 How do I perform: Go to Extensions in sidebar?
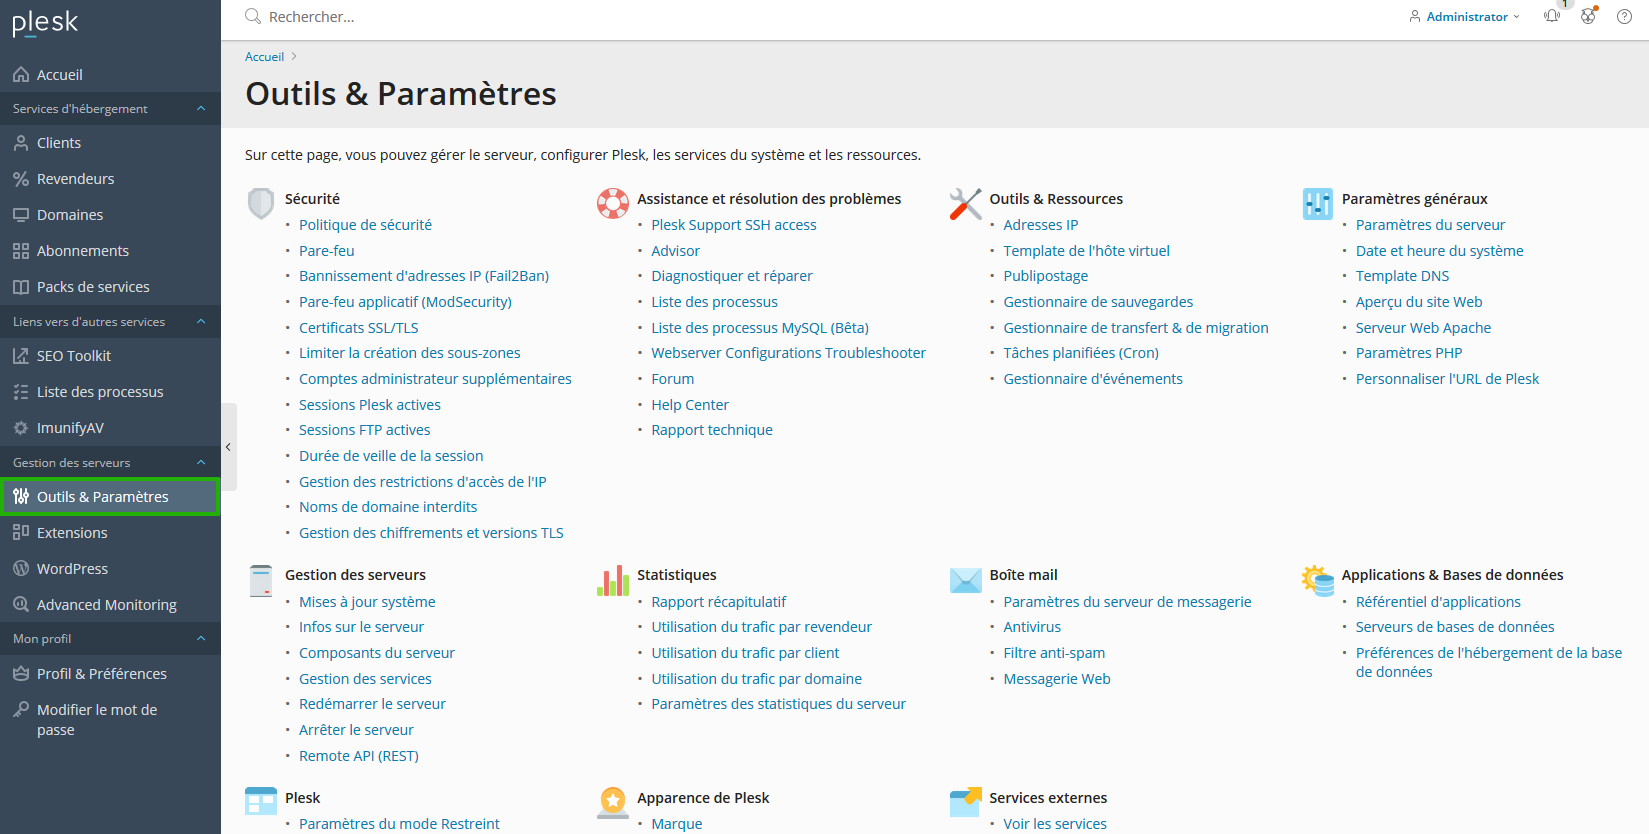(110, 533)
